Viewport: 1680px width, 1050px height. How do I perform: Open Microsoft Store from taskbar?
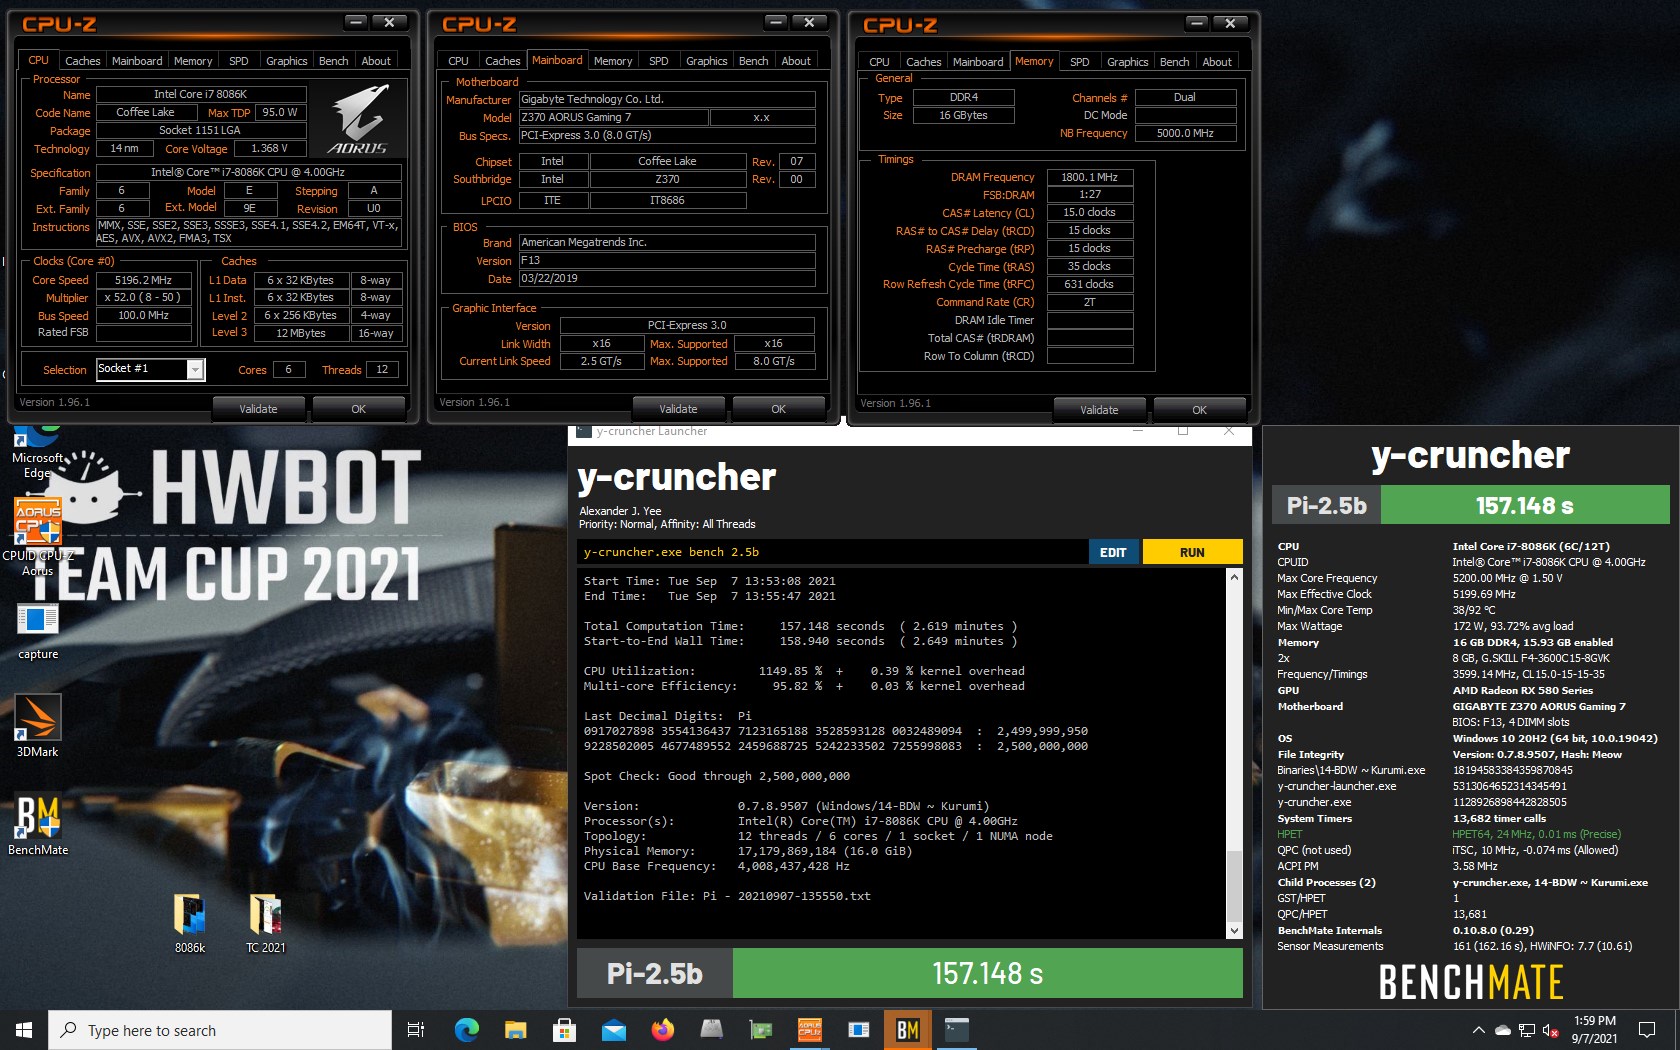[564, 1030]
